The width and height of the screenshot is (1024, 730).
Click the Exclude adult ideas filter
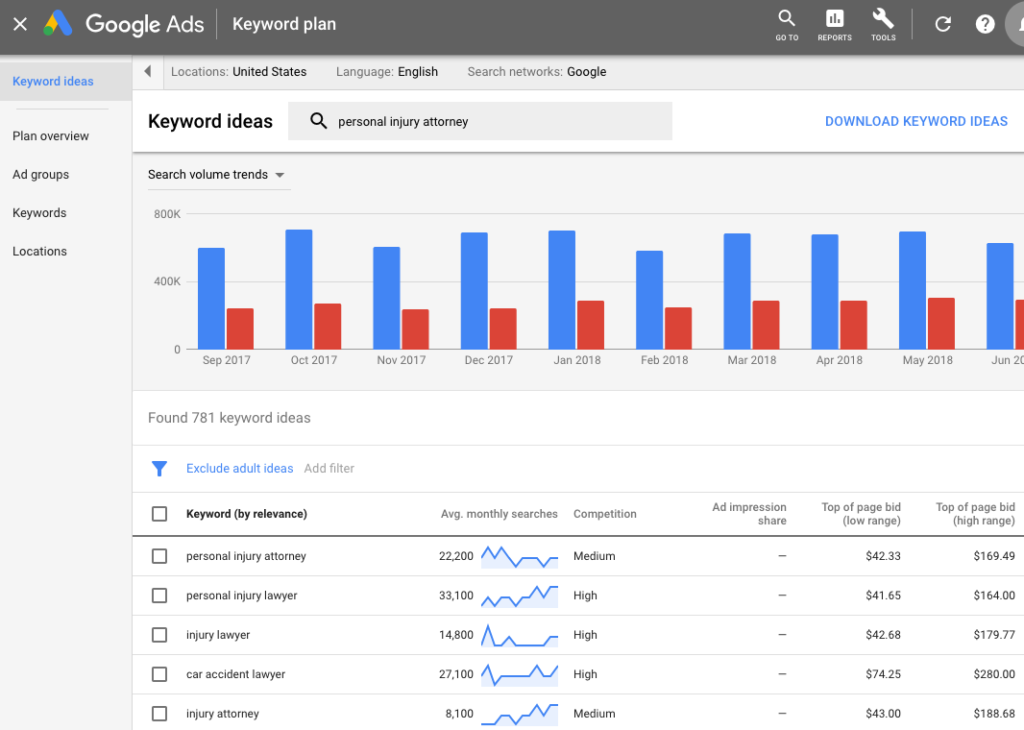tap(240, 468)
